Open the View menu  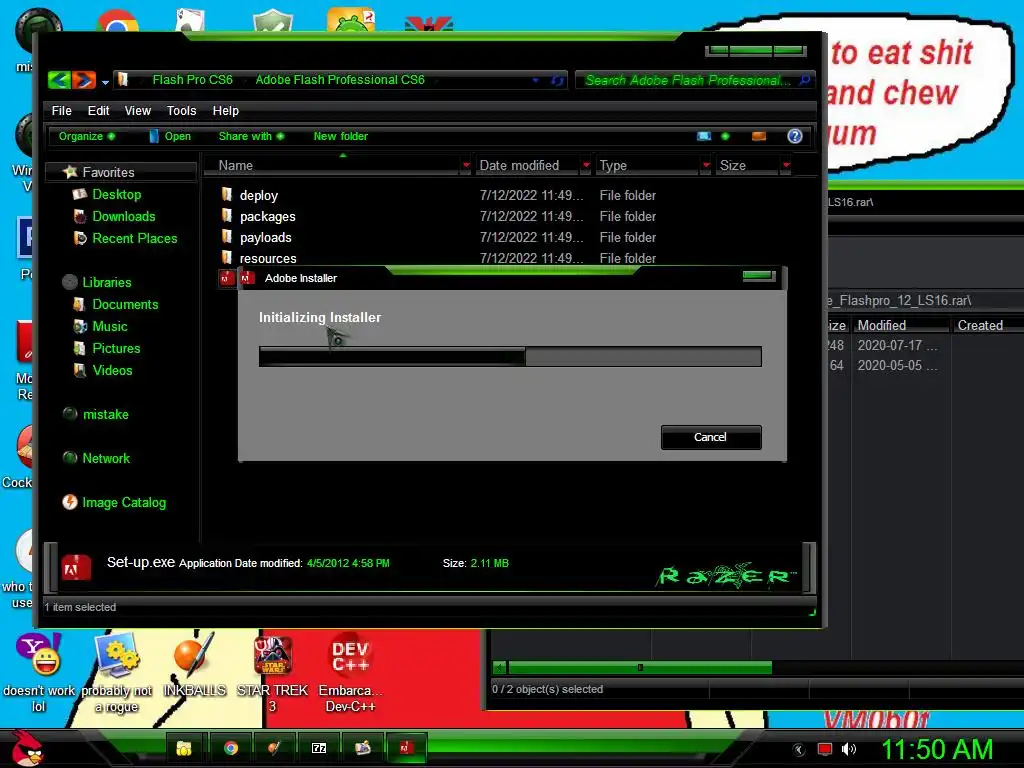[x=138, y=111]
